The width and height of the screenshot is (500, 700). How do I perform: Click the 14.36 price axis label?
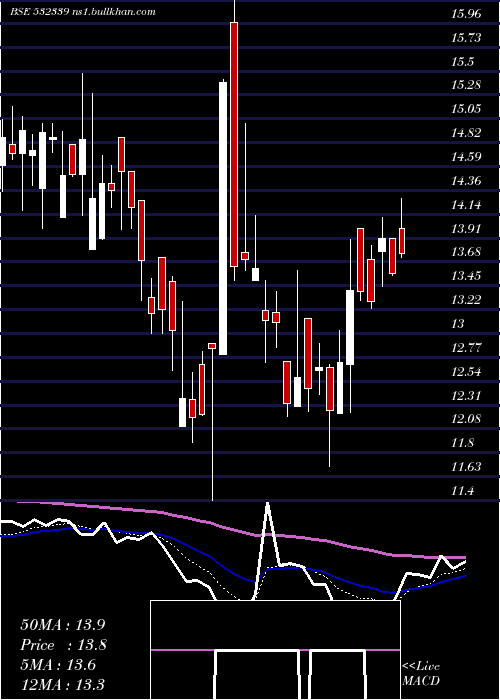point(466,181)
